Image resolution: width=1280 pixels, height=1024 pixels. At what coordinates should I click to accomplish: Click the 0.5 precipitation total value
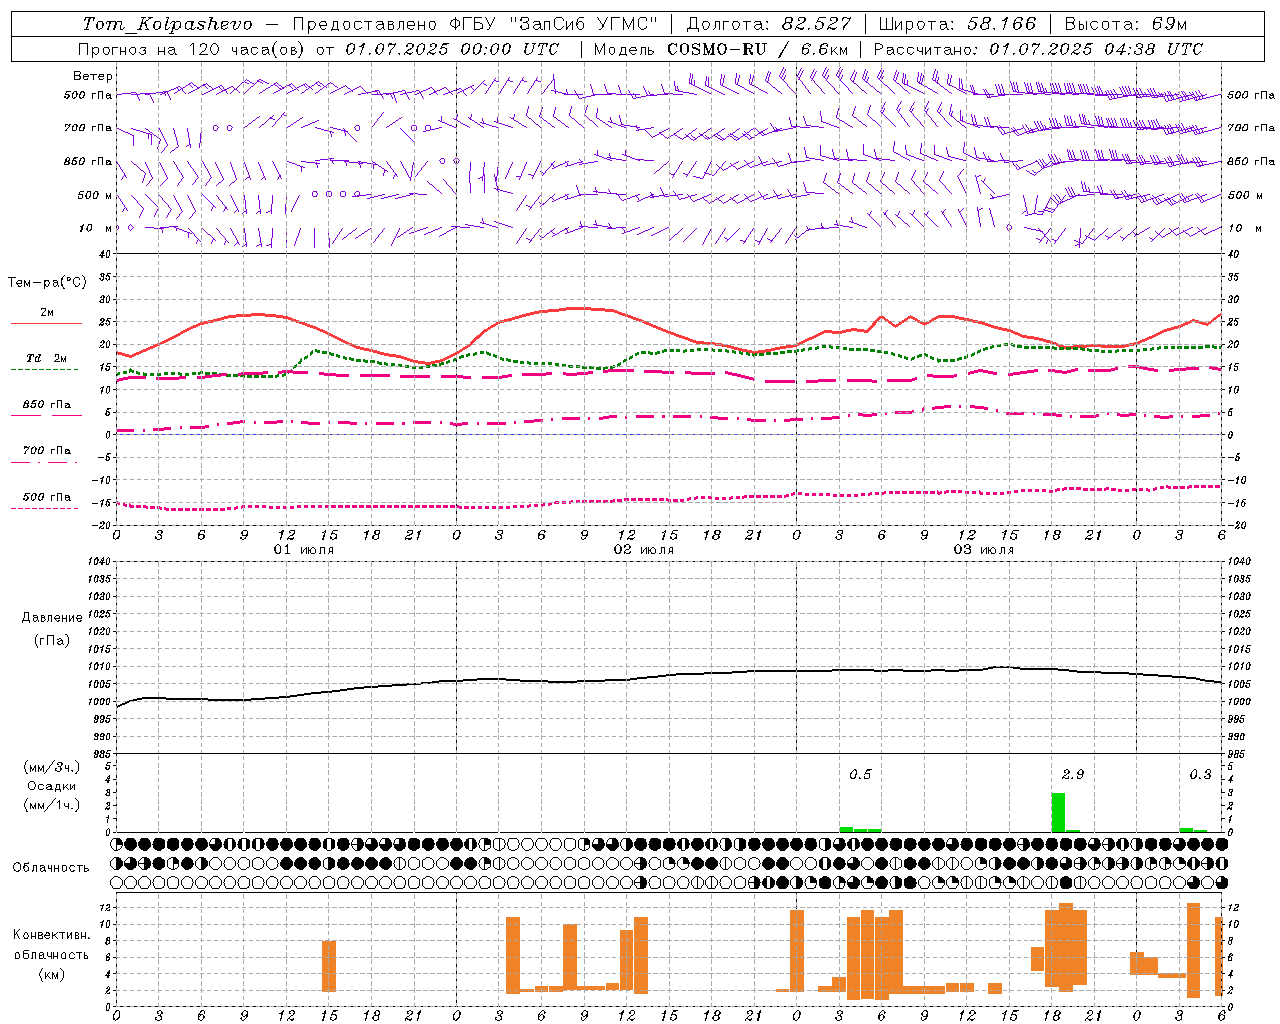pos(860,774)
